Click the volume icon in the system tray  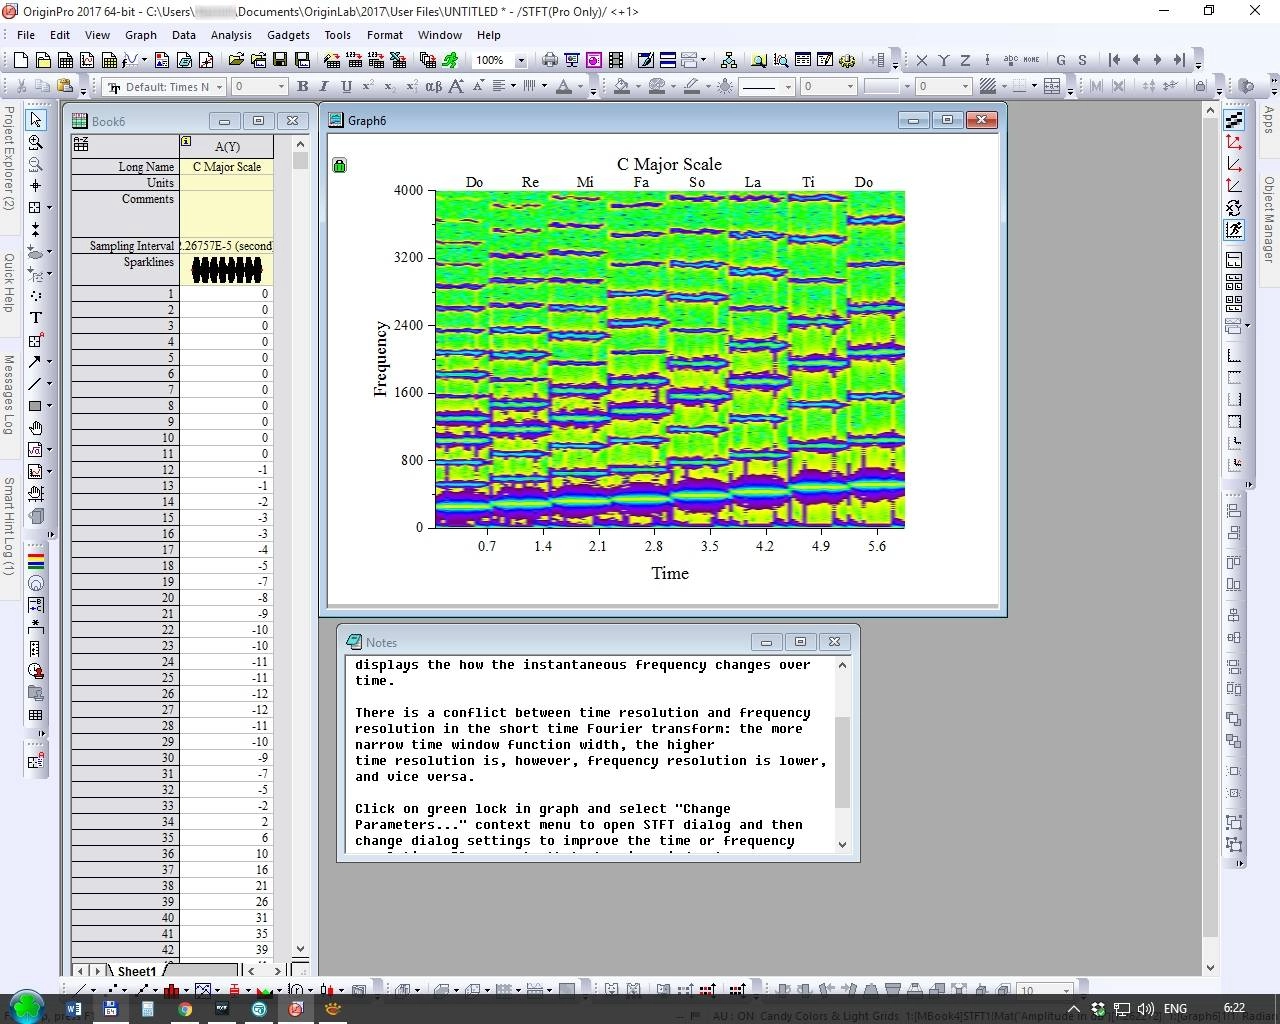tap(1145, 1009)
